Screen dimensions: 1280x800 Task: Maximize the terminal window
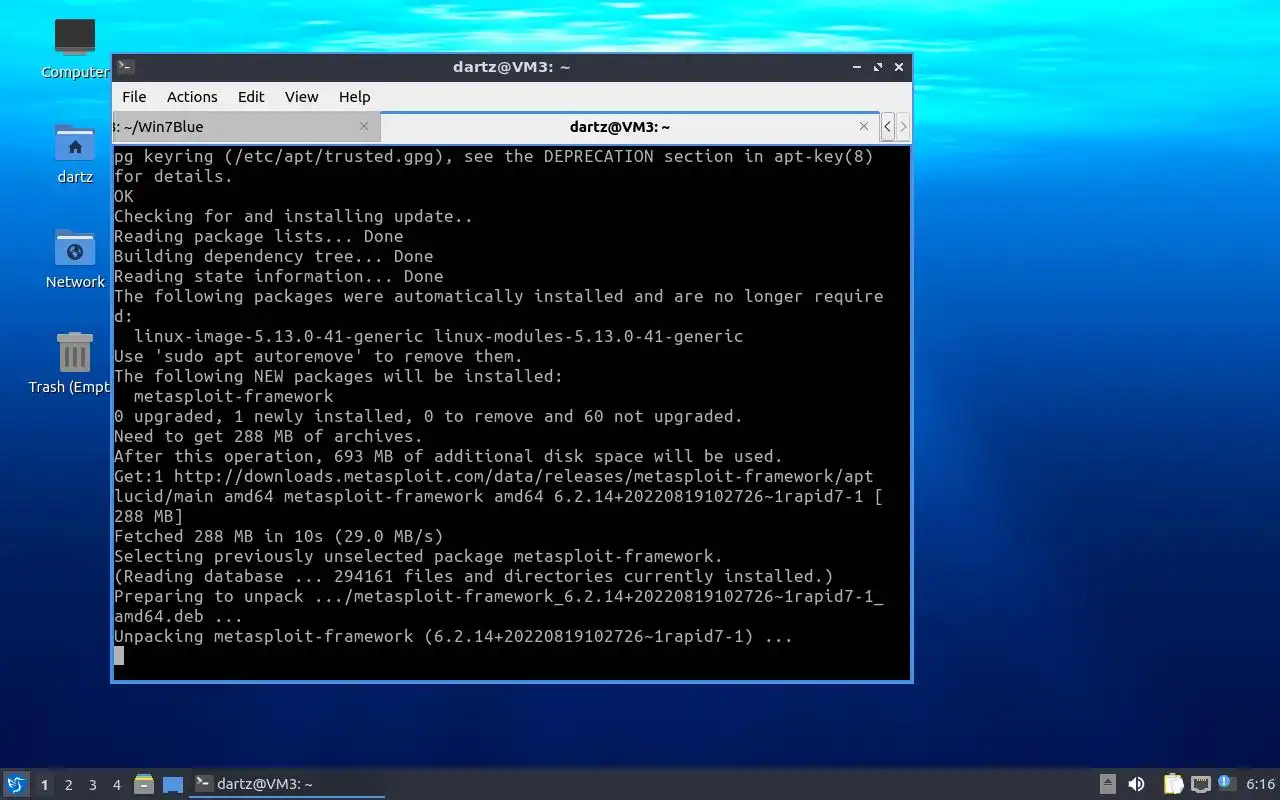tap(878, 67)
